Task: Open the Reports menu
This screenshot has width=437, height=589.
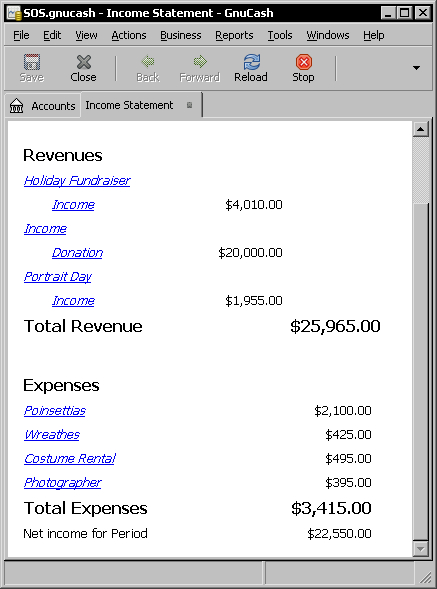Action: coord(234,35)
